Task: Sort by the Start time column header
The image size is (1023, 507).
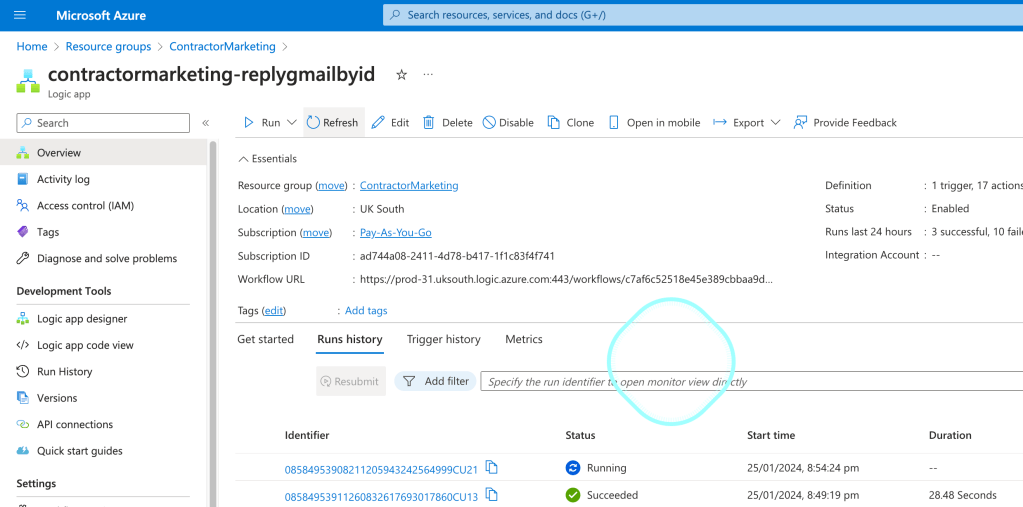Action: click(771, 435)
